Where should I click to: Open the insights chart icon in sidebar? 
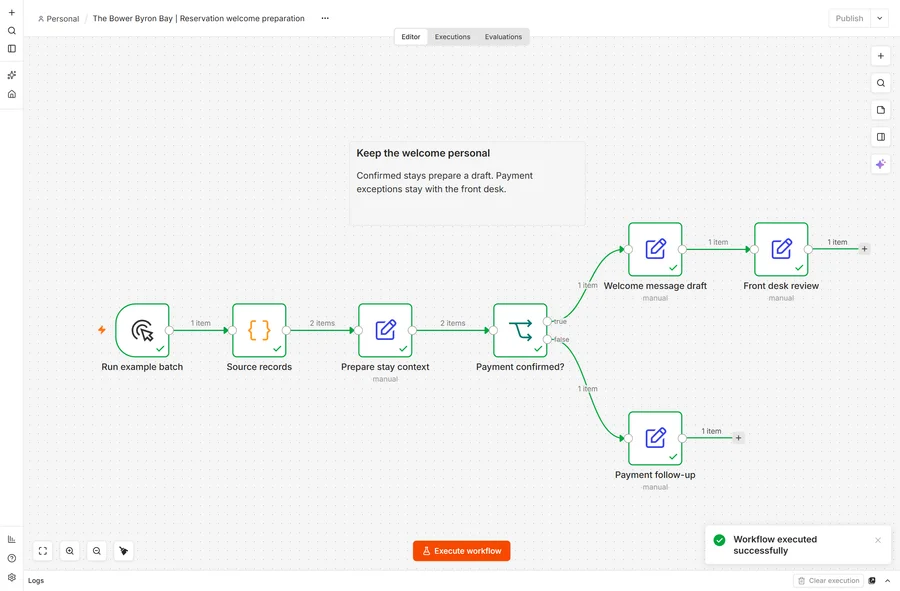11,539
